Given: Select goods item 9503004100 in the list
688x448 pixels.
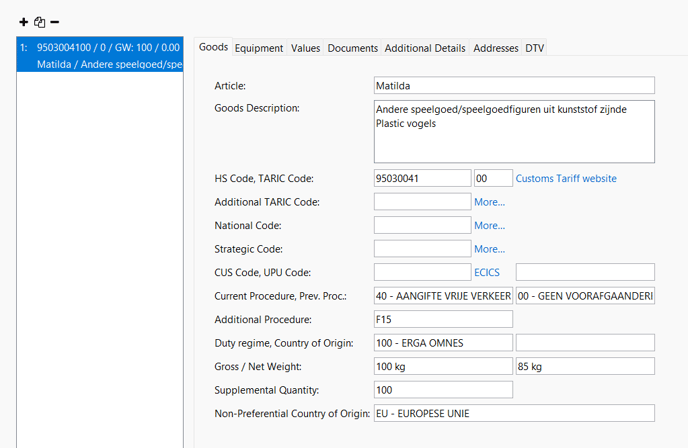Looking at the screenshot, I should (100, 55).
